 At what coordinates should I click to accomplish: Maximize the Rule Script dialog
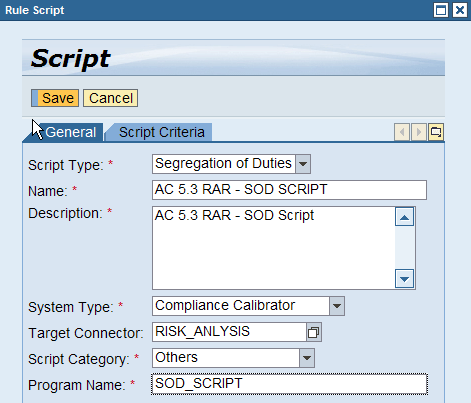(441, 10)
